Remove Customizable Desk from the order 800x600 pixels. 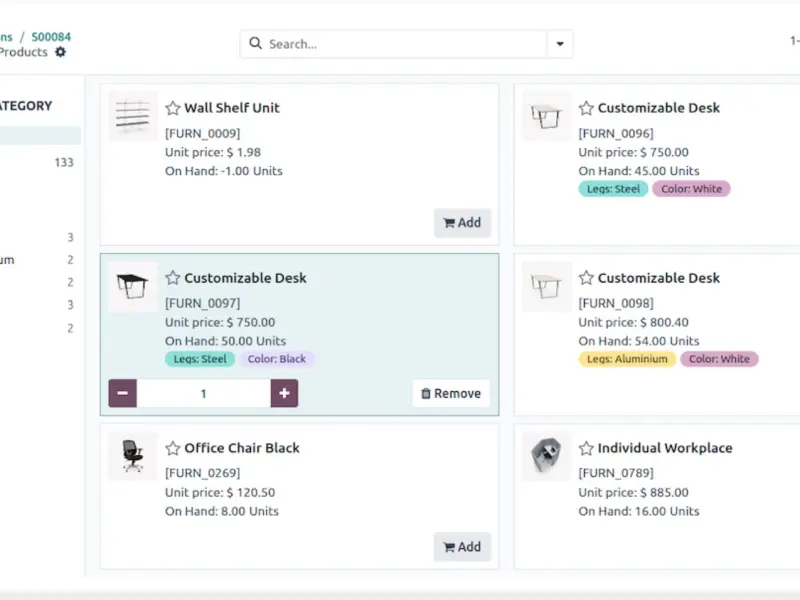pyautogui.click(x=451, y=393)
